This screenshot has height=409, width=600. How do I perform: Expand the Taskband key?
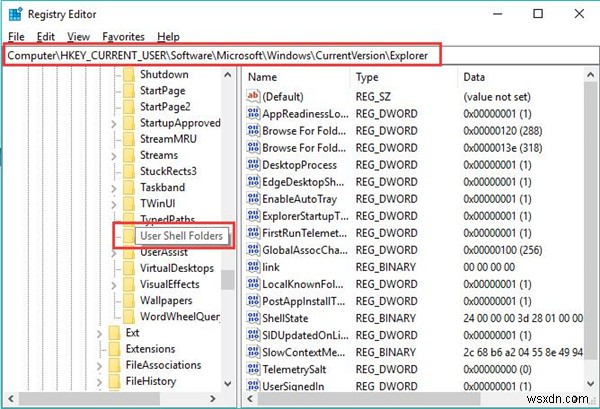point(114,188)
